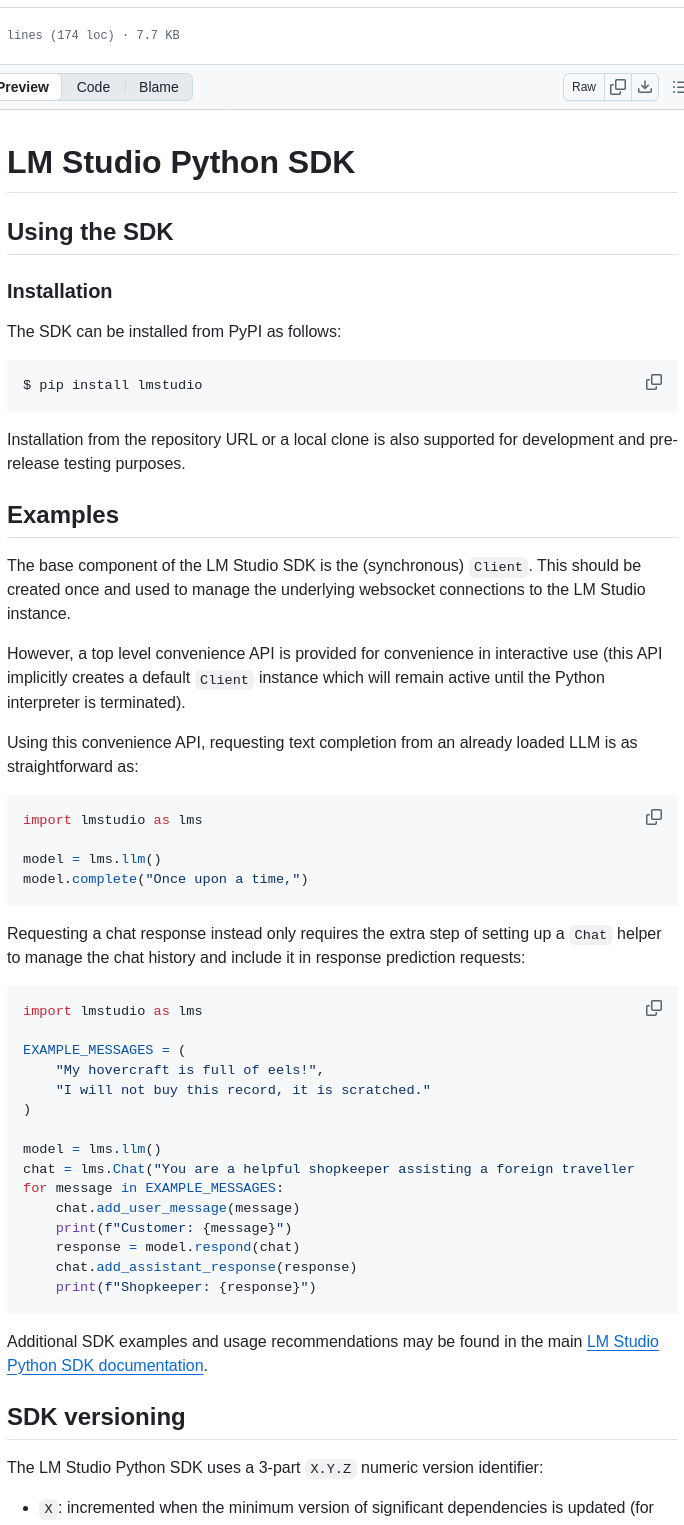Image resolution: width=684 pixels, height=1525 pixels.
Task: Download the raw README file
Action: tap(645, 87)
